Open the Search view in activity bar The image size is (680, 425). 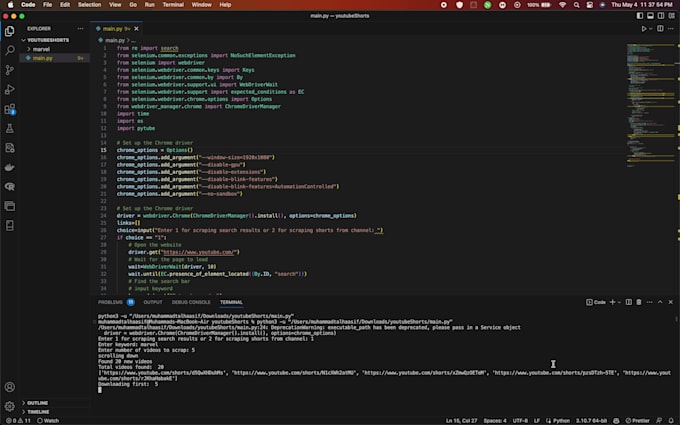coord(10,49)
